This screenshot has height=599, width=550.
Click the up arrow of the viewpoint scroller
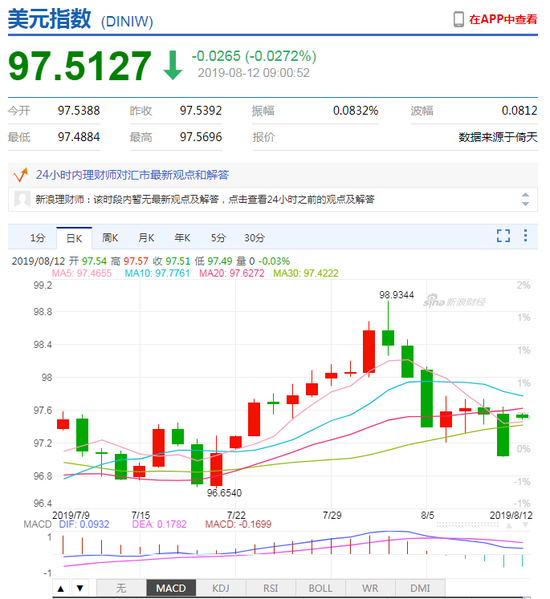click(x=525, y=195)
